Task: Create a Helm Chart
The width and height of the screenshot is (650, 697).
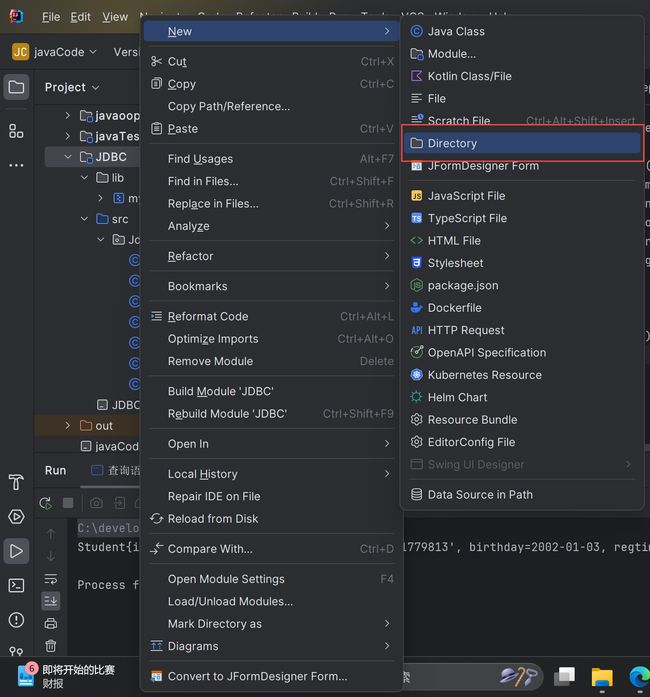Action: 522,397
